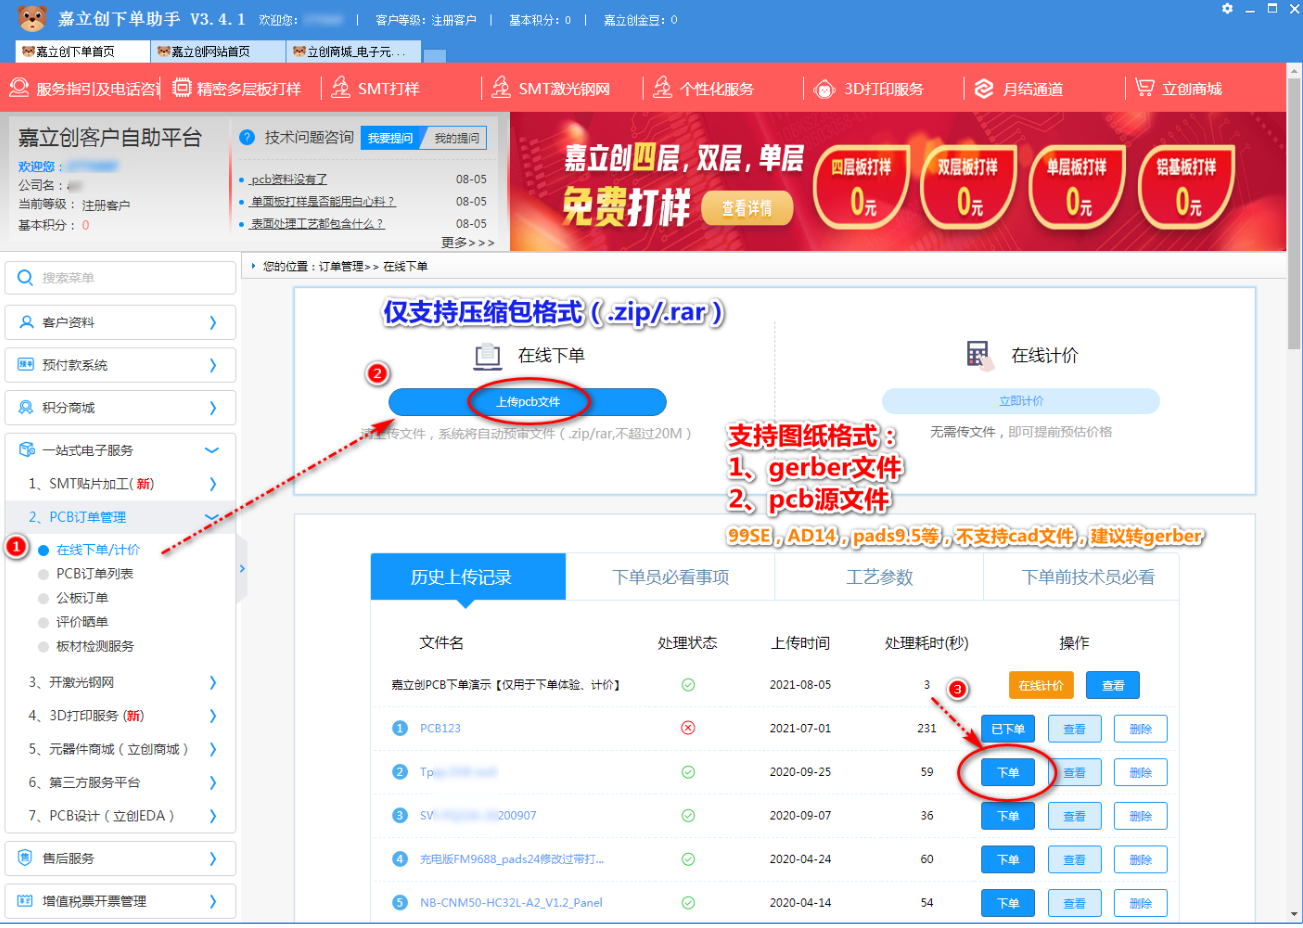Open the 嘉立创网站首页 tab

point(209,51)
